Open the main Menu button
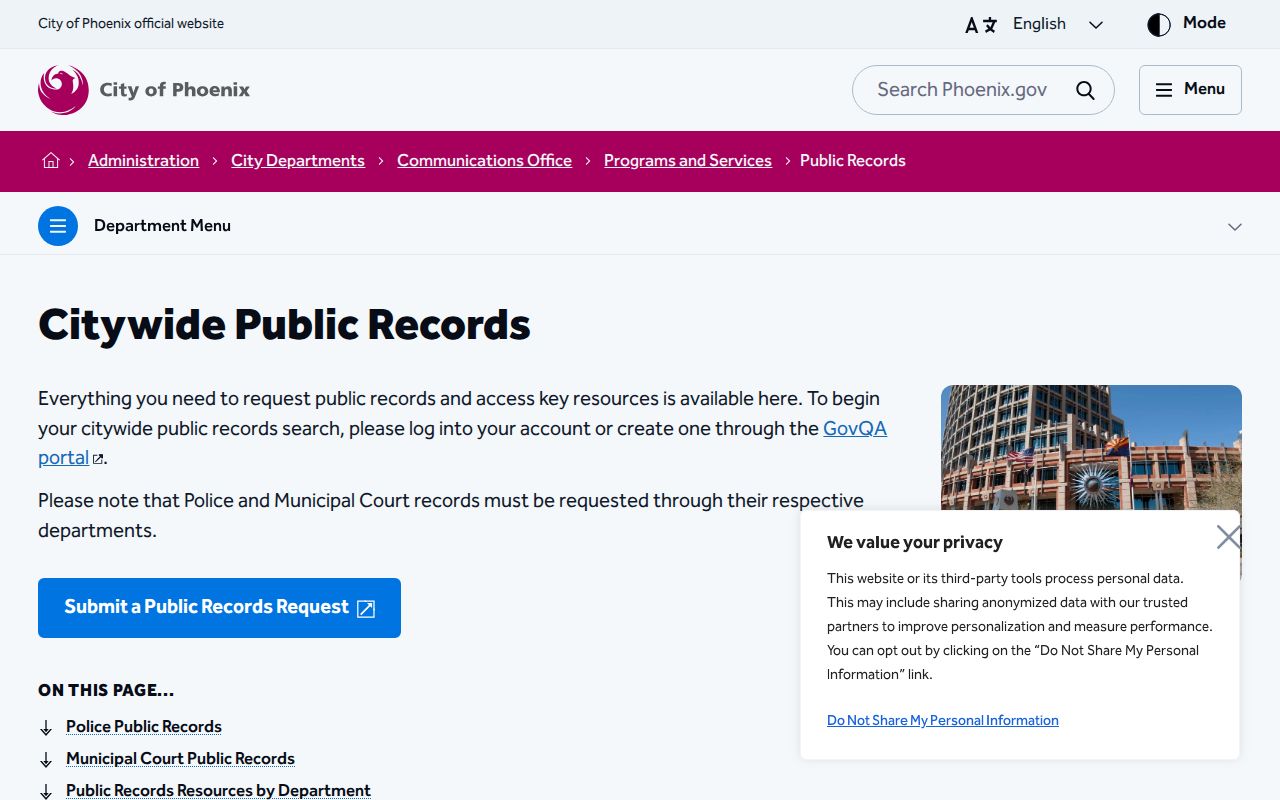Image resolution: width=1280 pixels, height=800 pixels. click(1190, 90)
